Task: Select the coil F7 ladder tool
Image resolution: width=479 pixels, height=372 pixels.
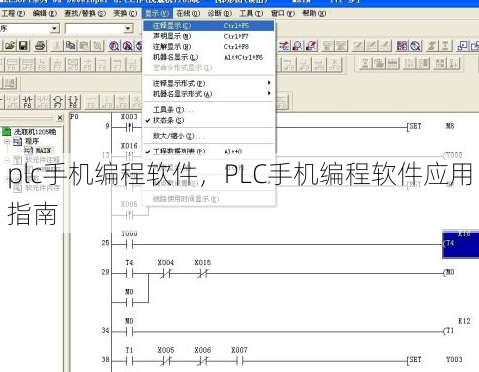Action: [x=58, y=102]
